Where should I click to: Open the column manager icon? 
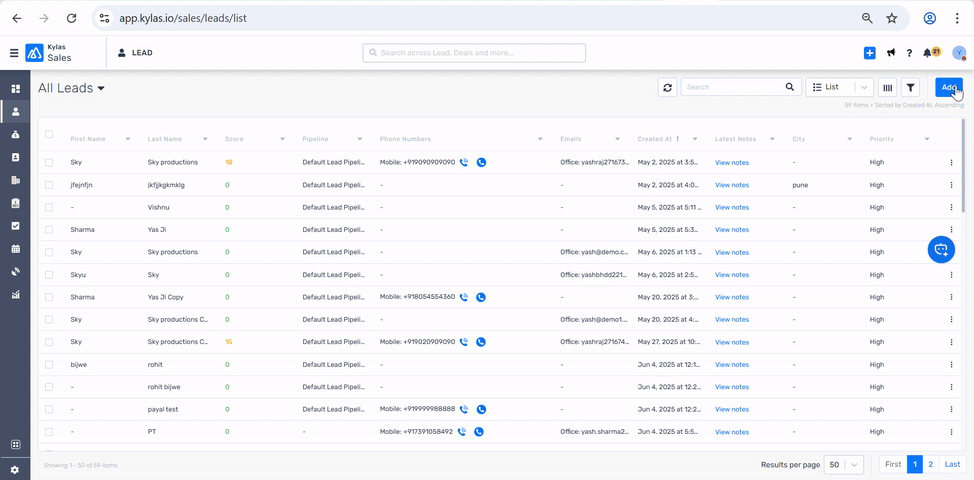888,88
